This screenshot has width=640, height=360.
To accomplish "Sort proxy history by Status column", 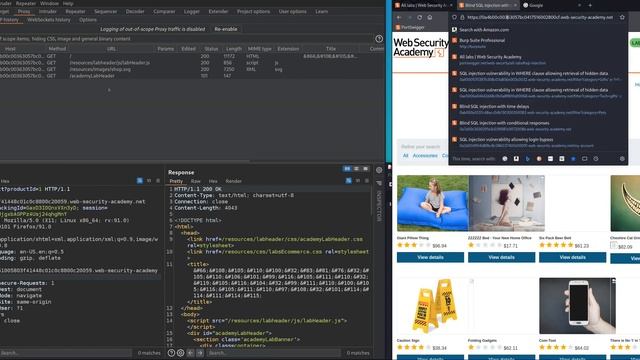I will 211,49.
